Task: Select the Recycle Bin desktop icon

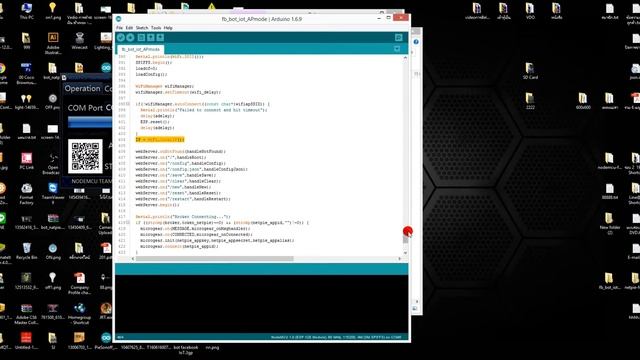Action: [27, 251]
